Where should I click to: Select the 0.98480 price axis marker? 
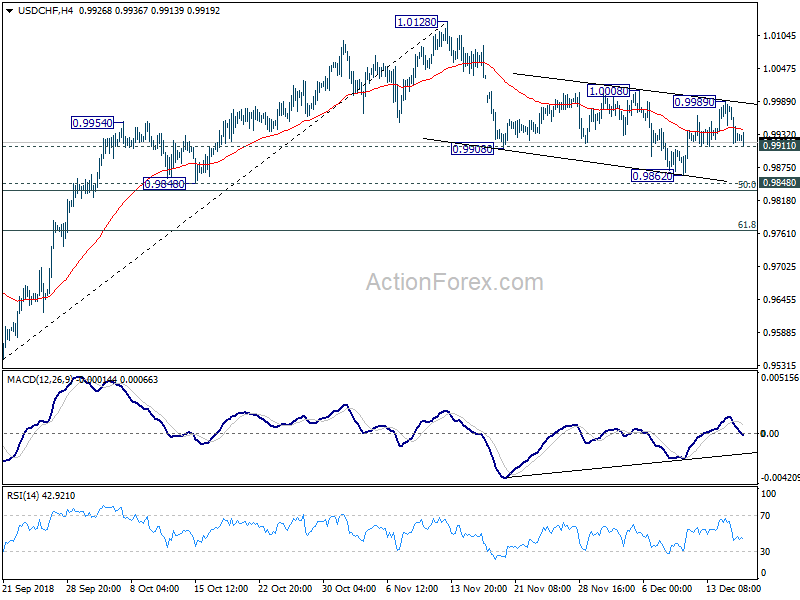click(779, 183)
